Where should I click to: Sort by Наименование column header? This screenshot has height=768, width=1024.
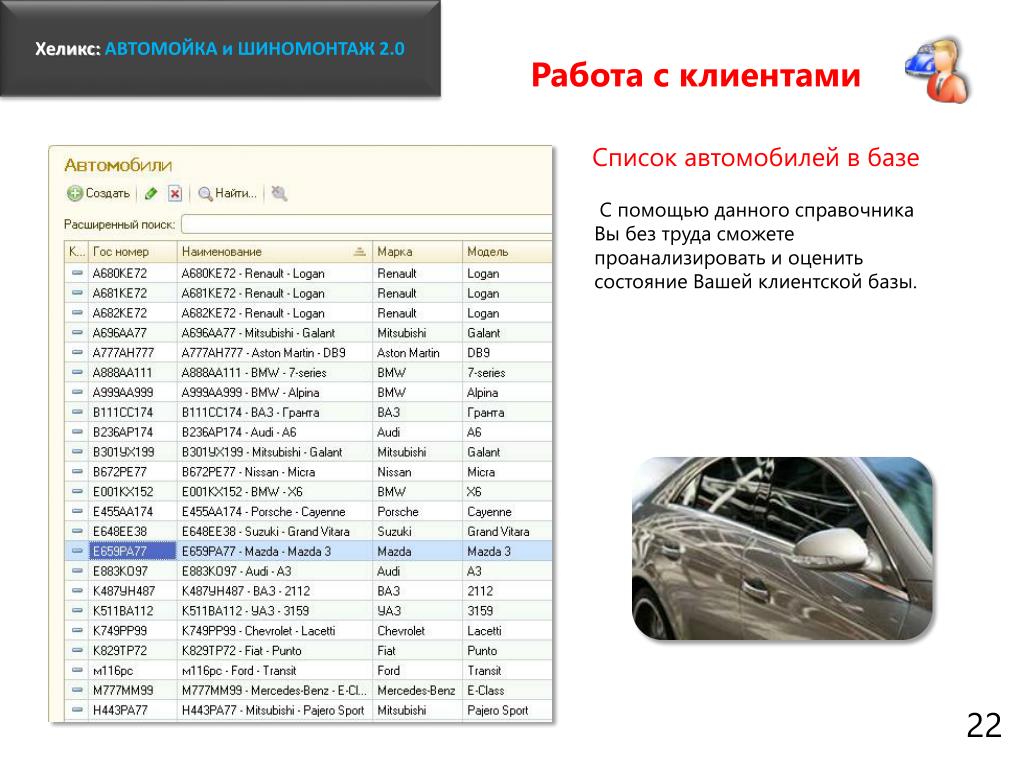(x=274, y=251)
